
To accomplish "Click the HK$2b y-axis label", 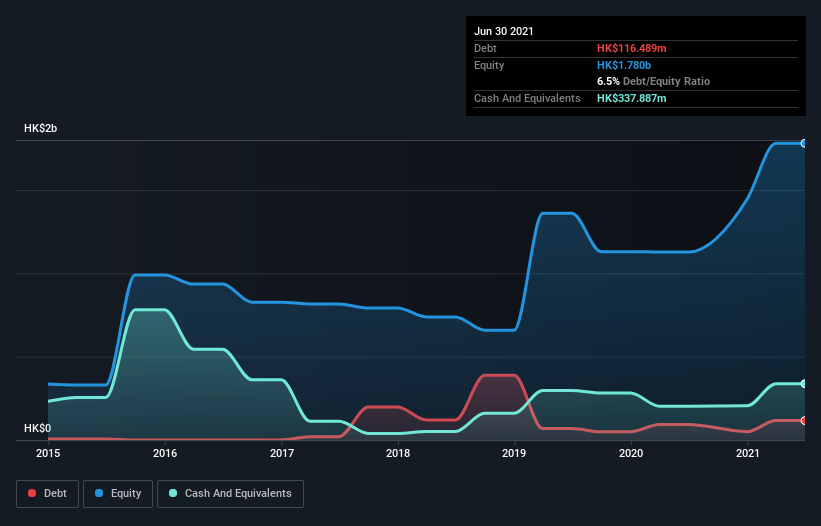I will point(40,128).
